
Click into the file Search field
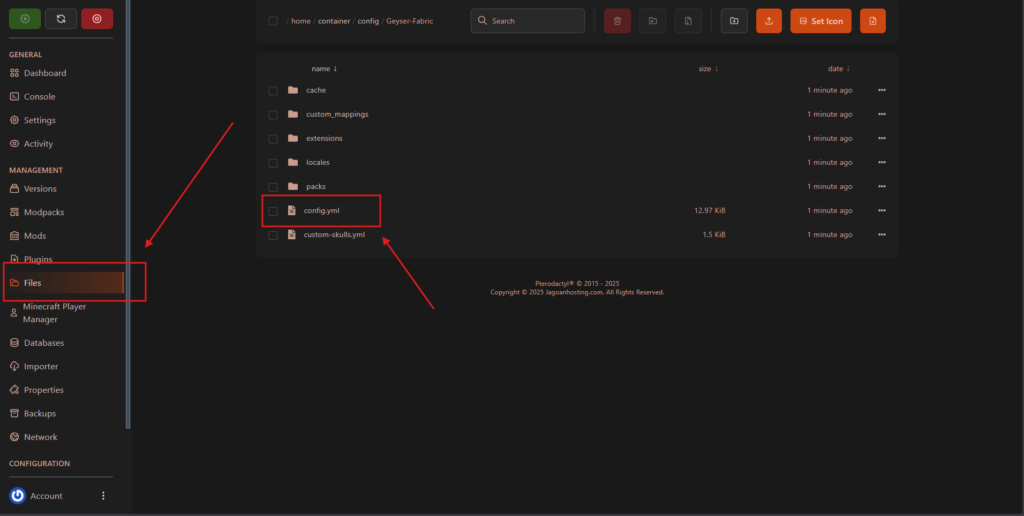(528, 21)
